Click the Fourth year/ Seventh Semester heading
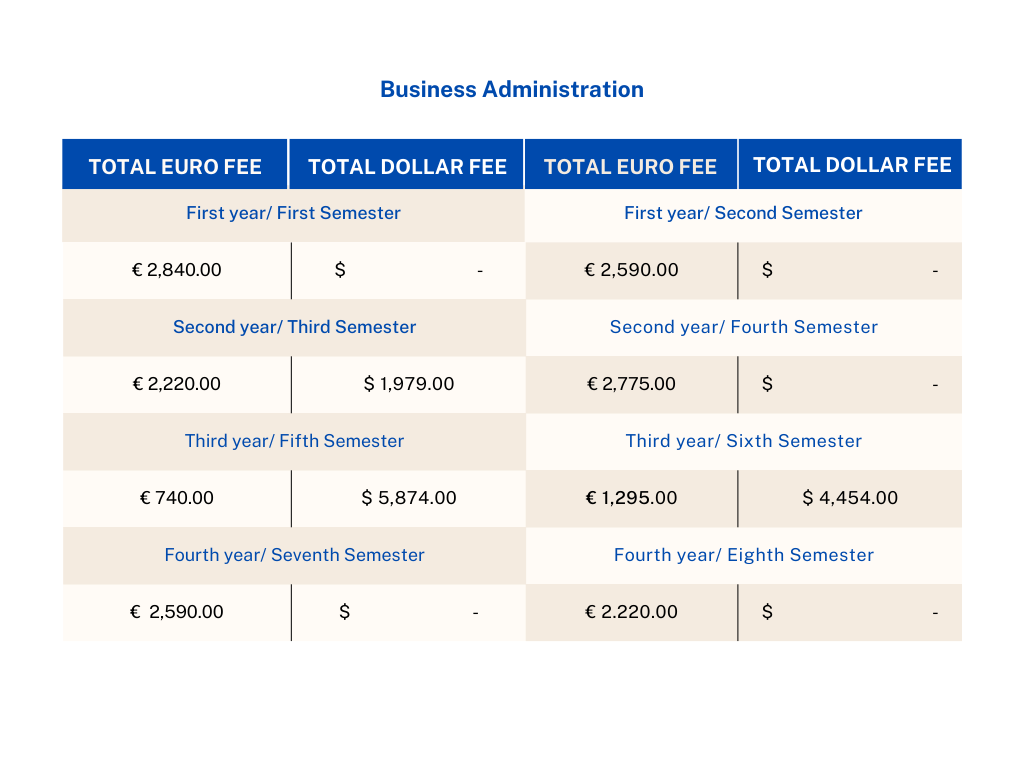This screenshot has height=768, width=1024. click(294, 555)
